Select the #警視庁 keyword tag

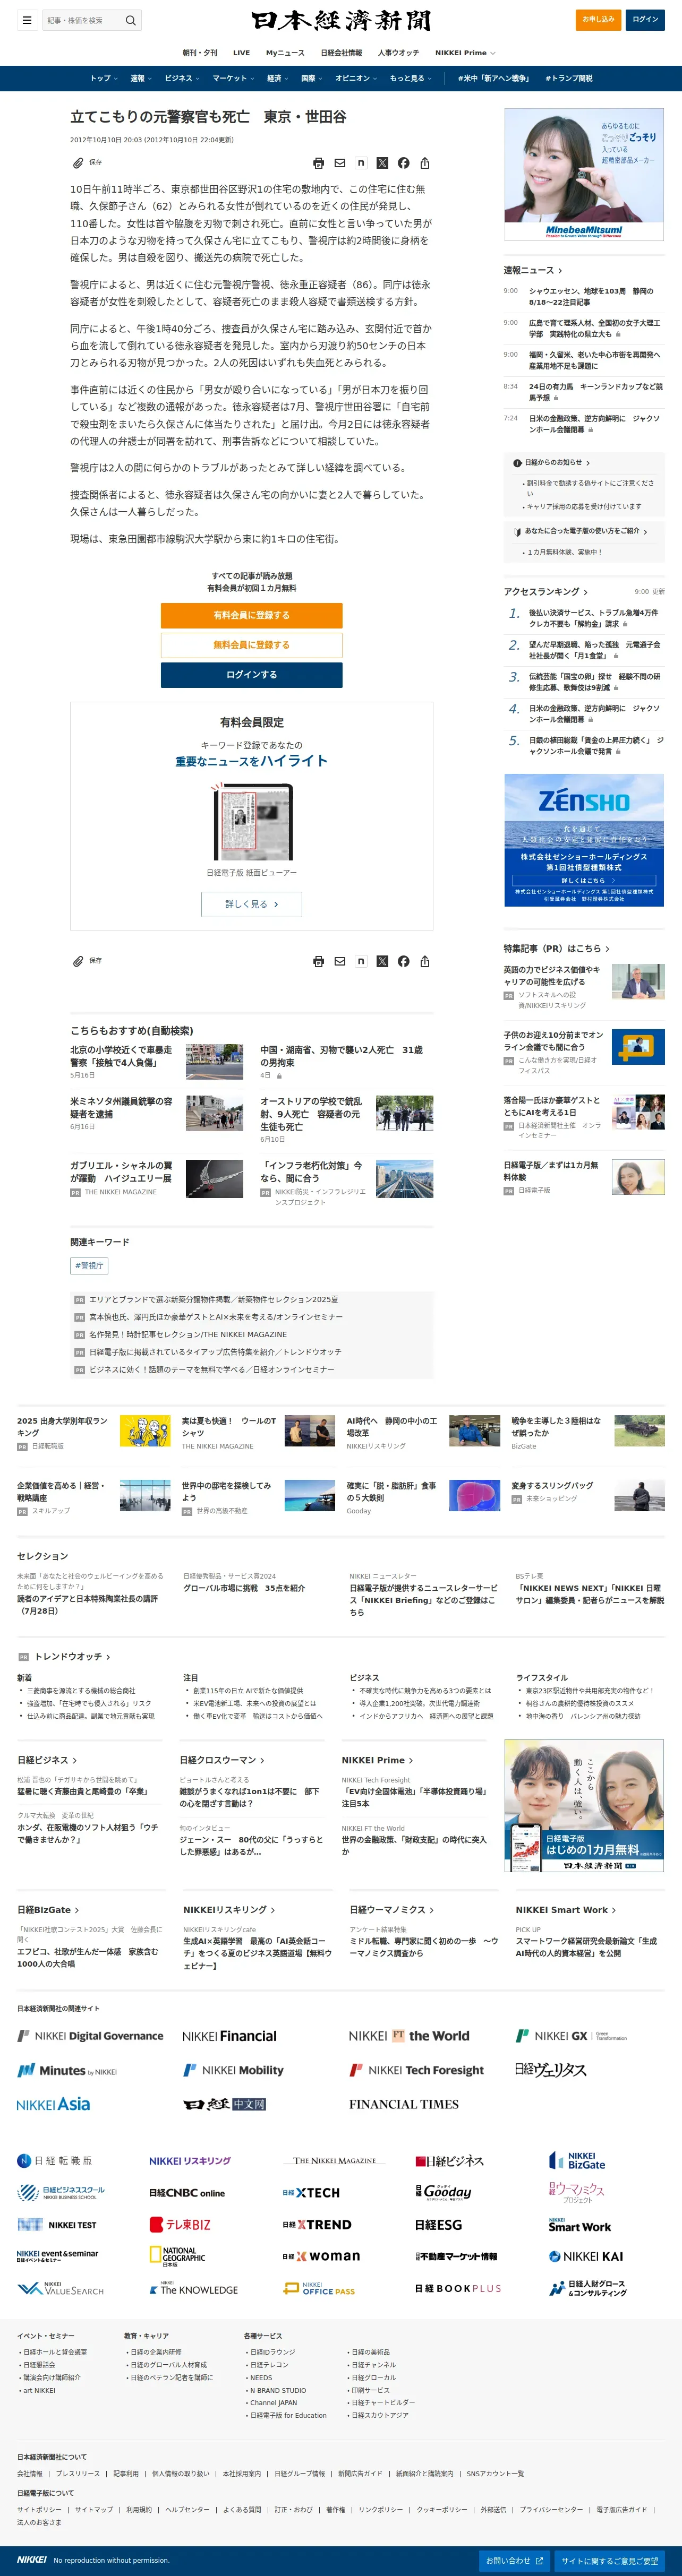click(x=89, y=1265)
